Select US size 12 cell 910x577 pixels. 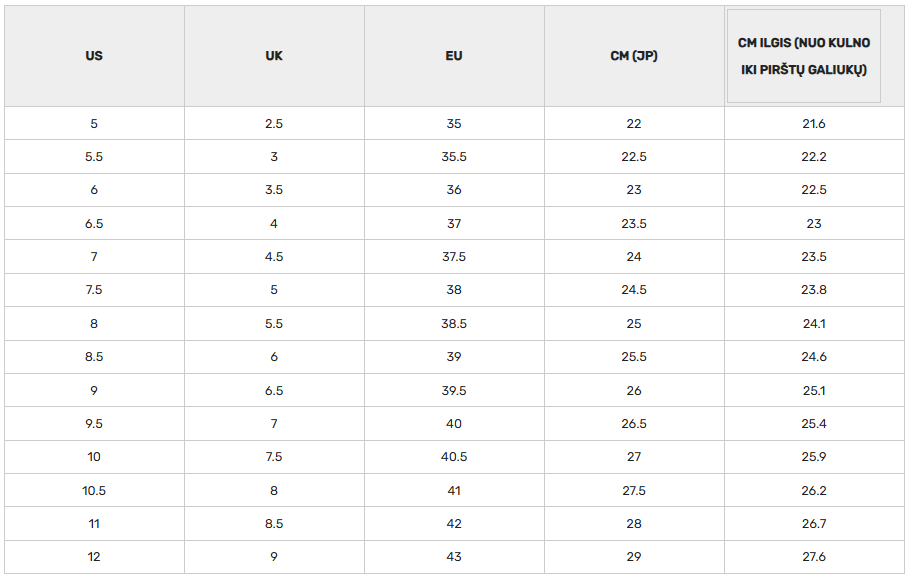[x=94, y=557]
